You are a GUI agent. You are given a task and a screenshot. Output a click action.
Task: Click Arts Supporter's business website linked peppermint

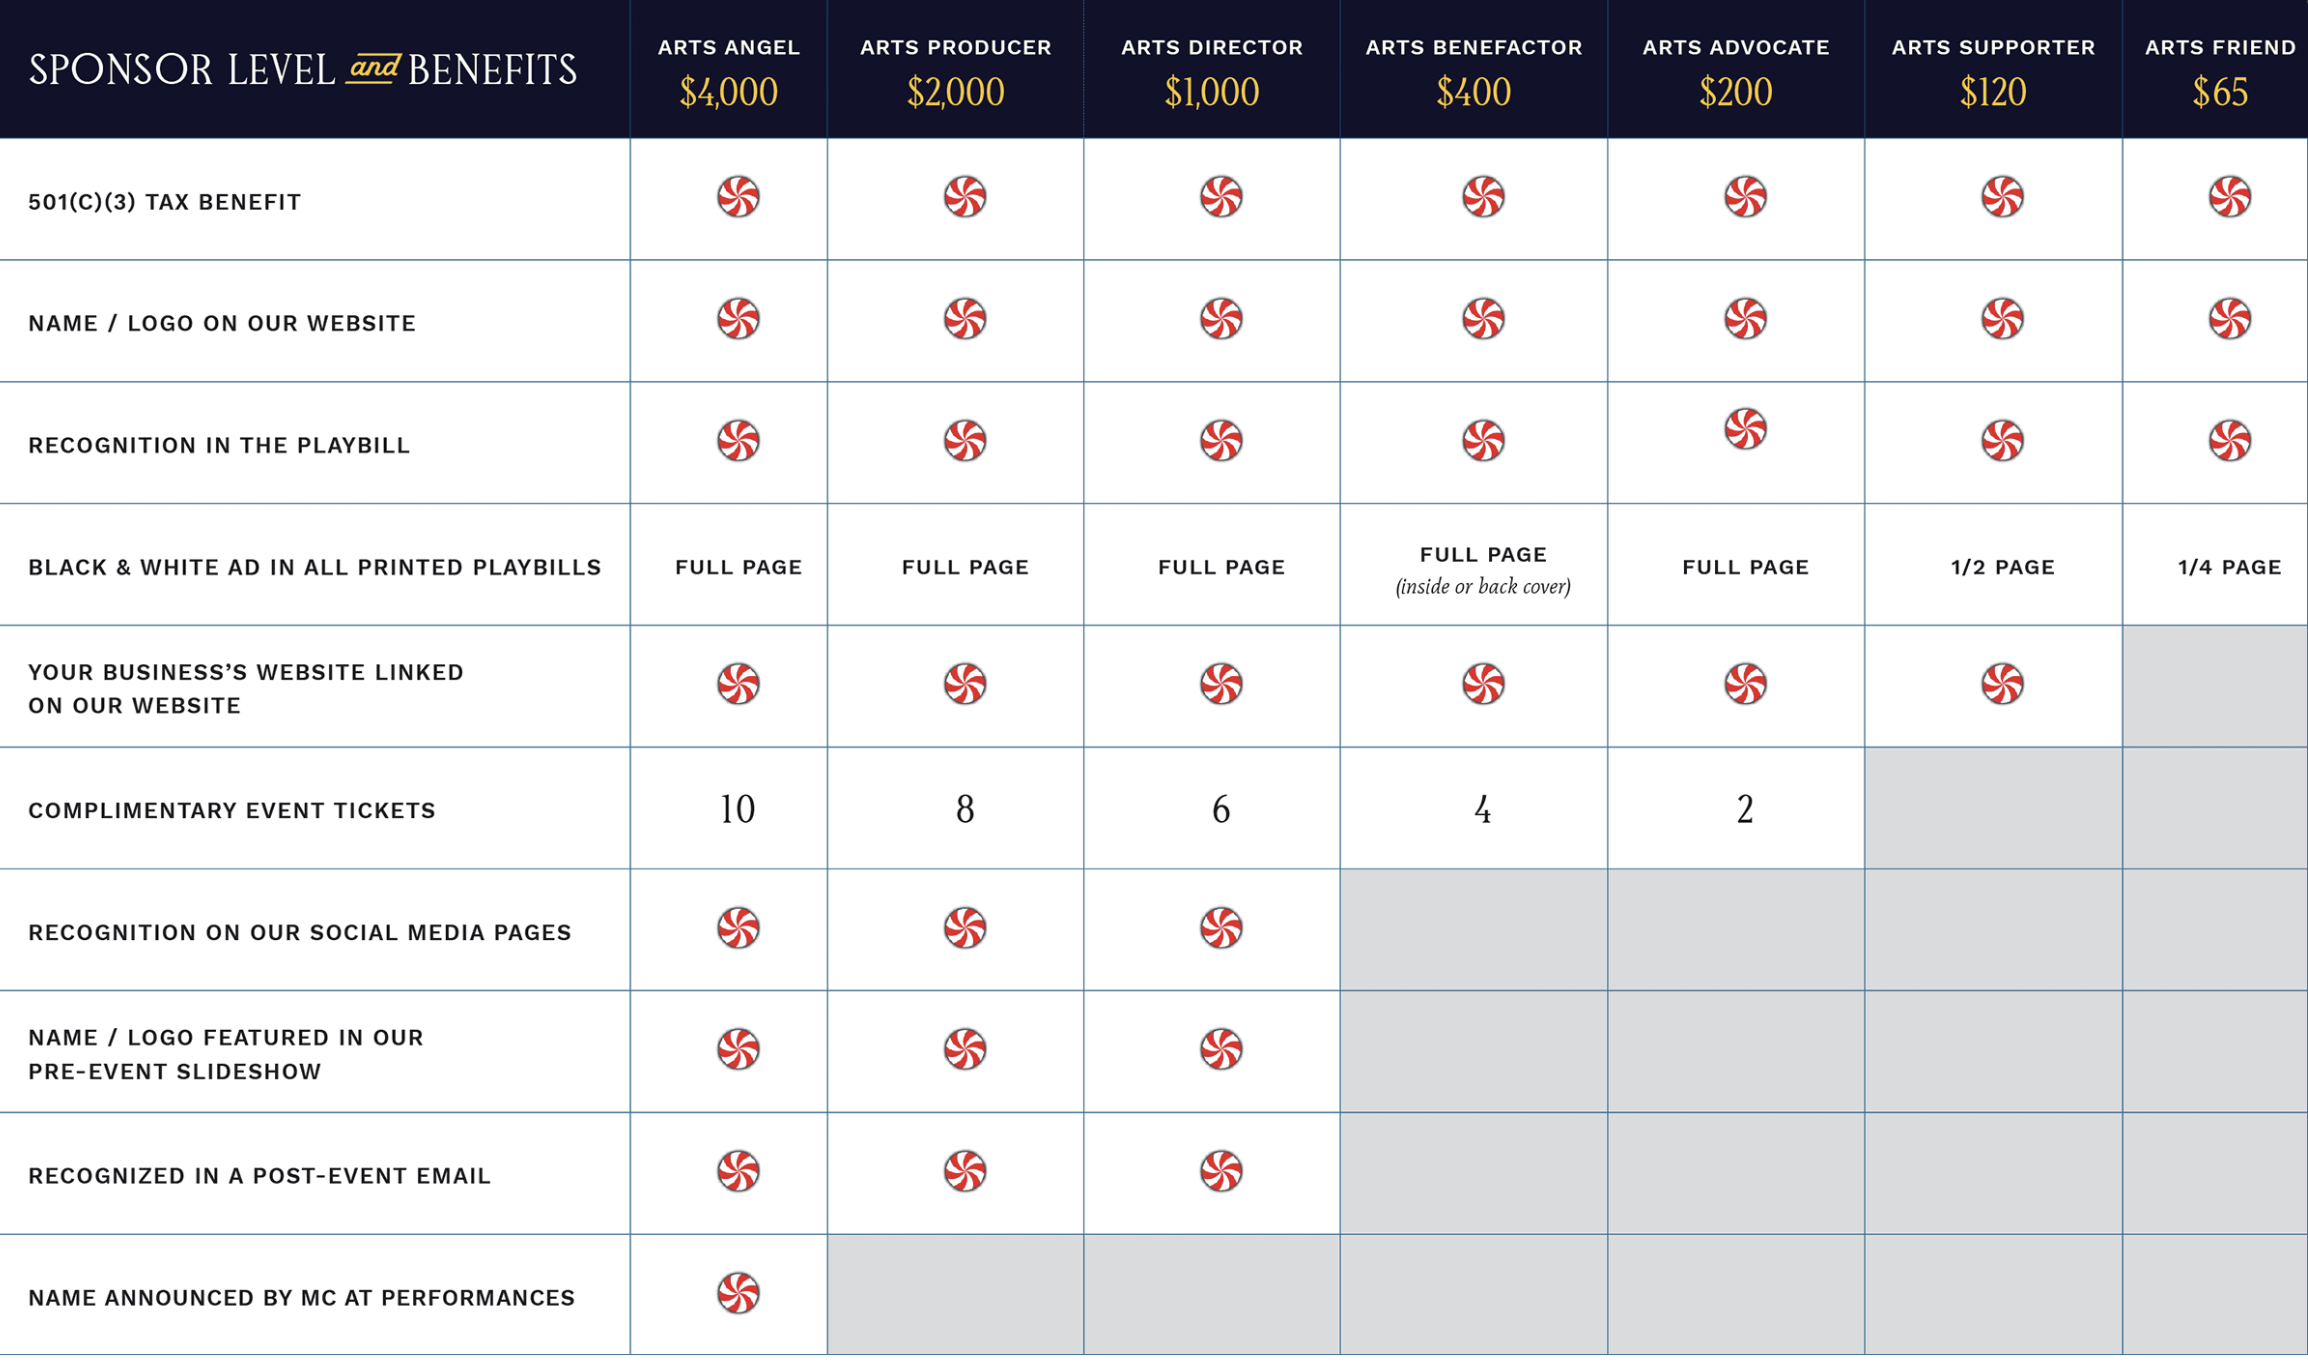[2002, 685]
